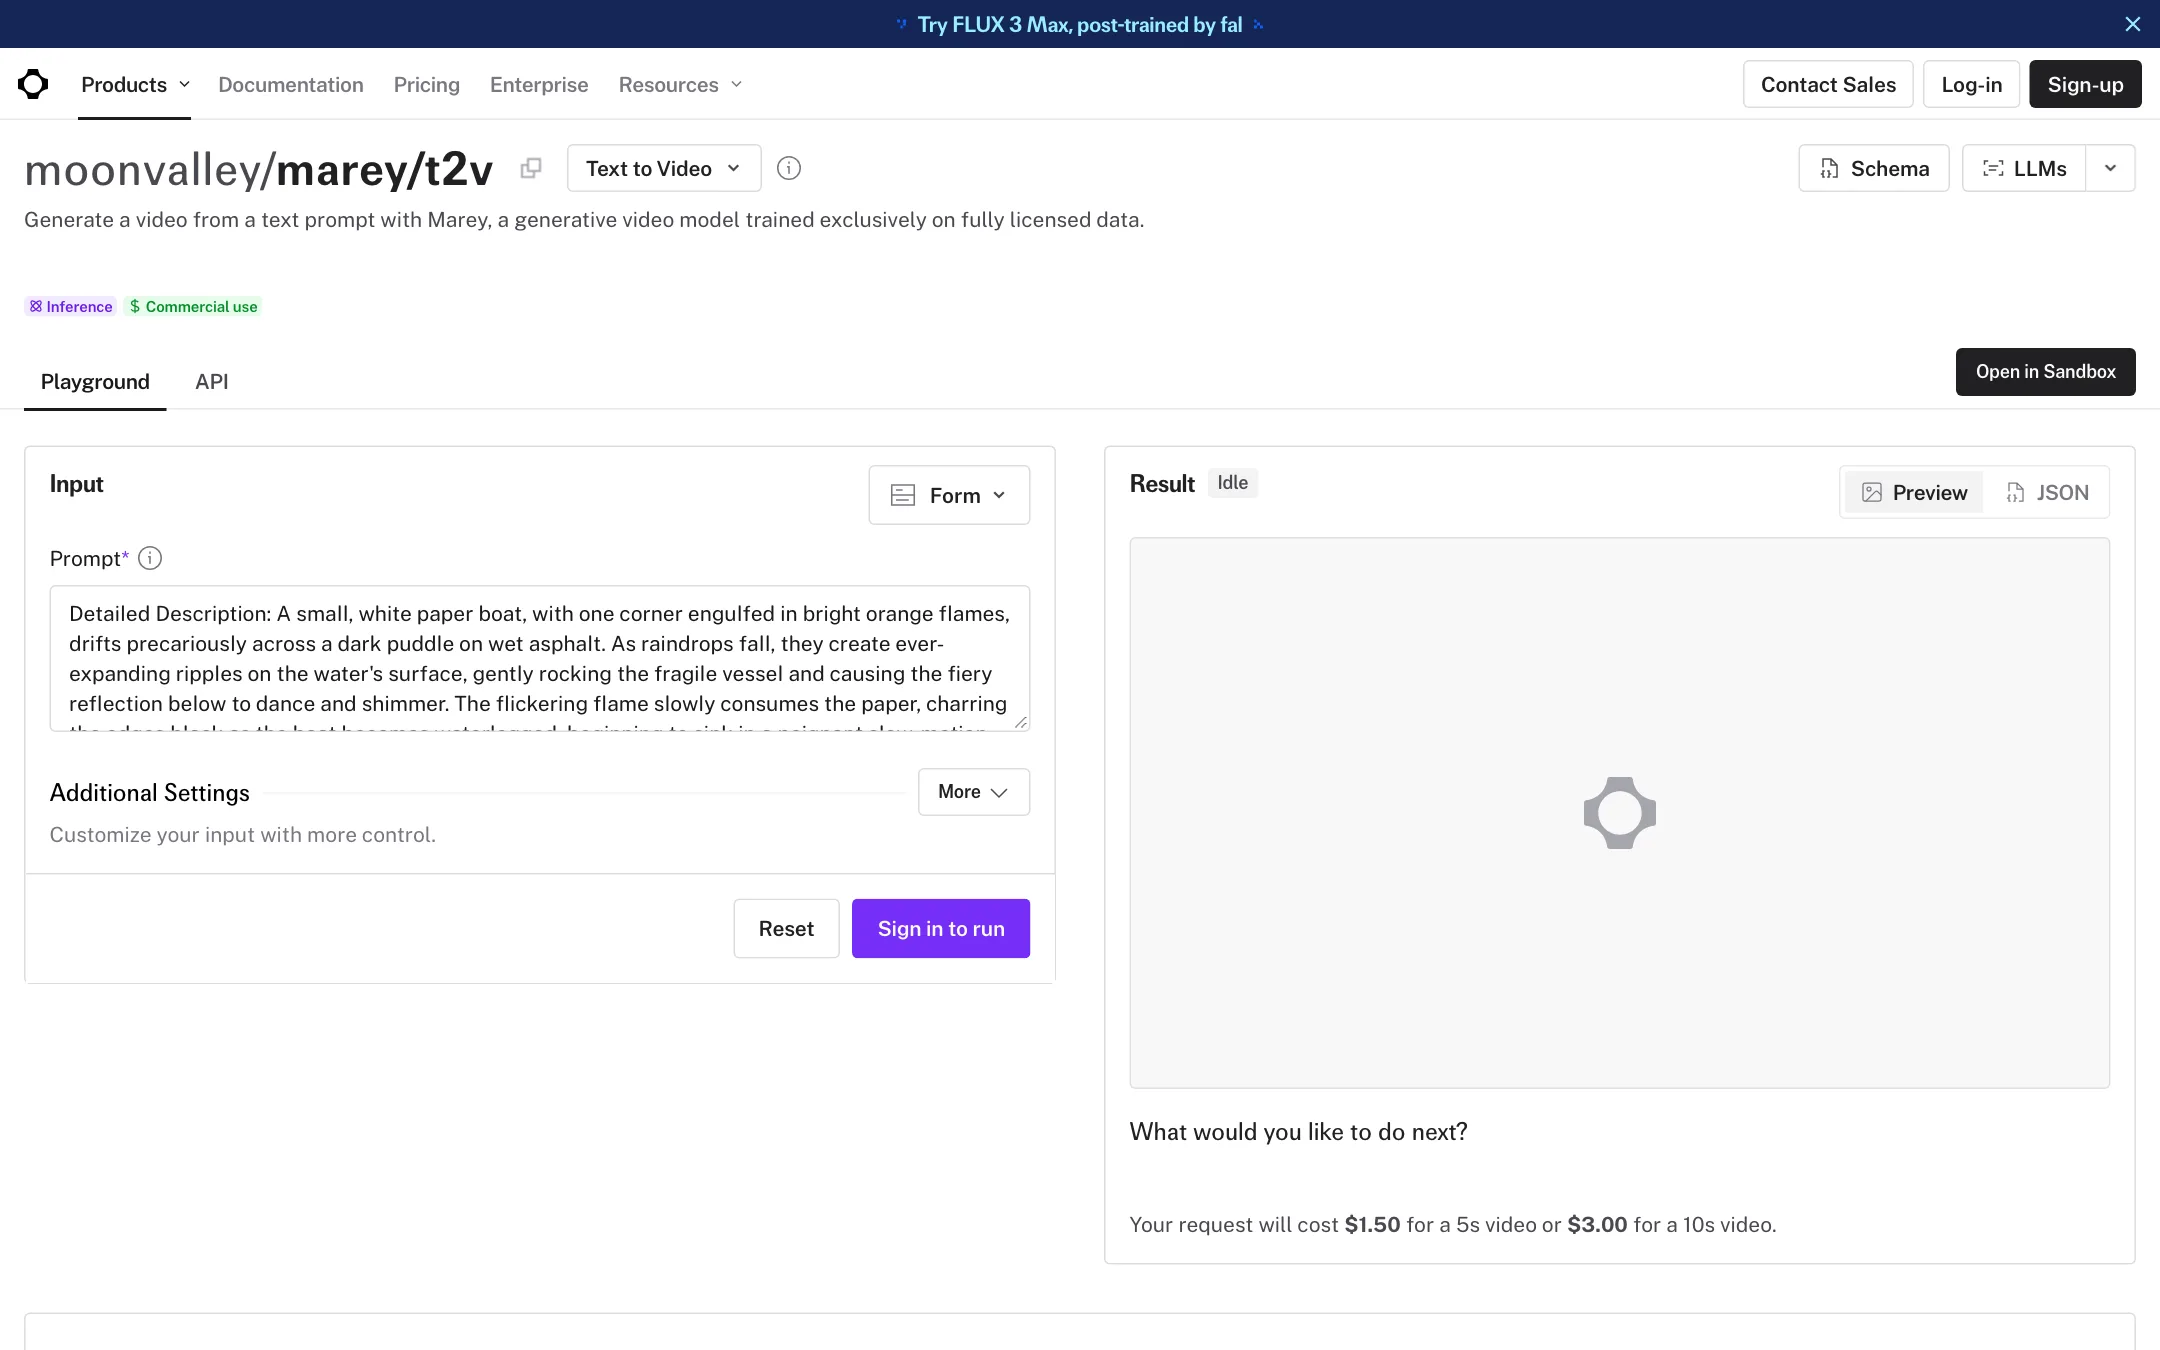The height and width of the screenshot is (1350, 2160).
Task: Click Sign in to run
Action: (x=941, y=928)
